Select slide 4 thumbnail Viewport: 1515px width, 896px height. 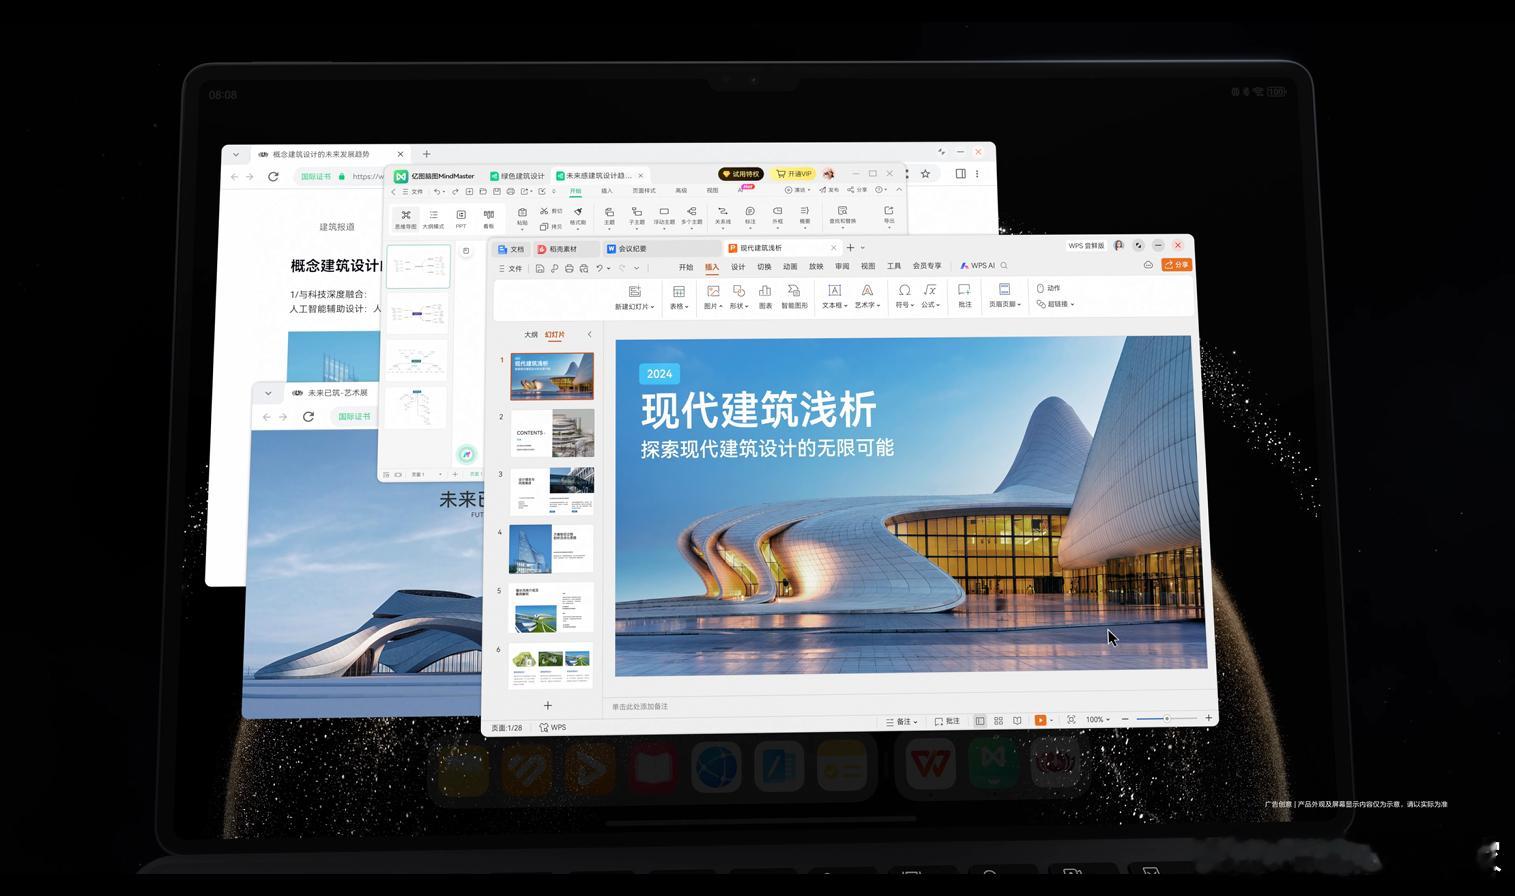click(x=551, y=549)
